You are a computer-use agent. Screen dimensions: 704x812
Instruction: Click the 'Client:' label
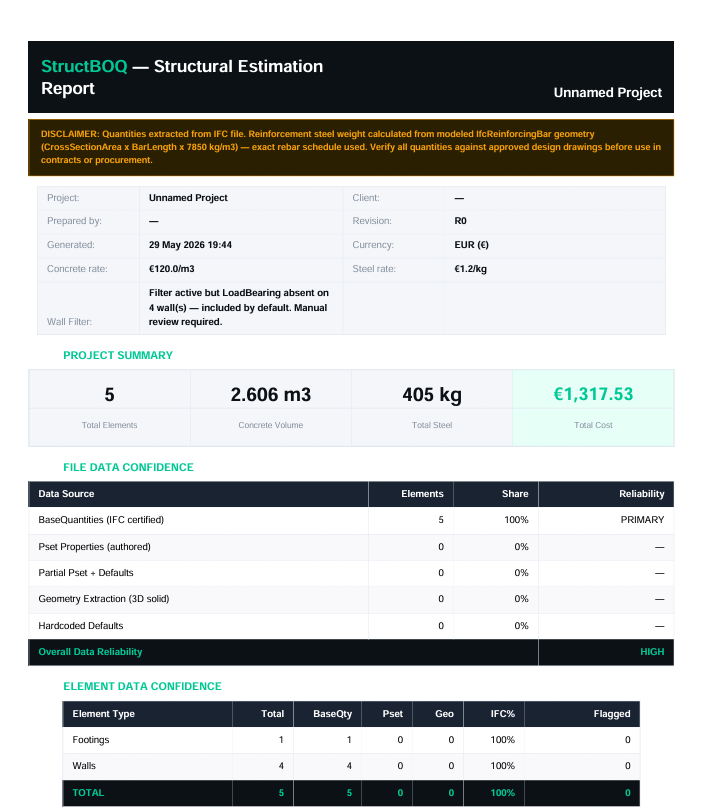tap(366, 198)
